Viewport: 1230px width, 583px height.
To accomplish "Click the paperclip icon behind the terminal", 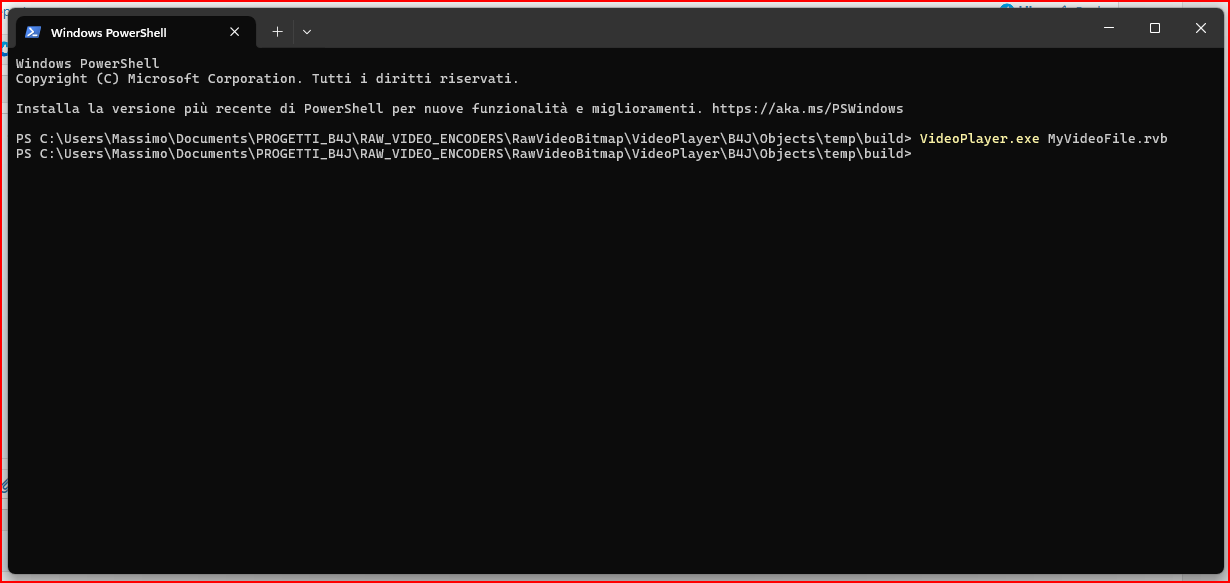I will click(4, 486).
